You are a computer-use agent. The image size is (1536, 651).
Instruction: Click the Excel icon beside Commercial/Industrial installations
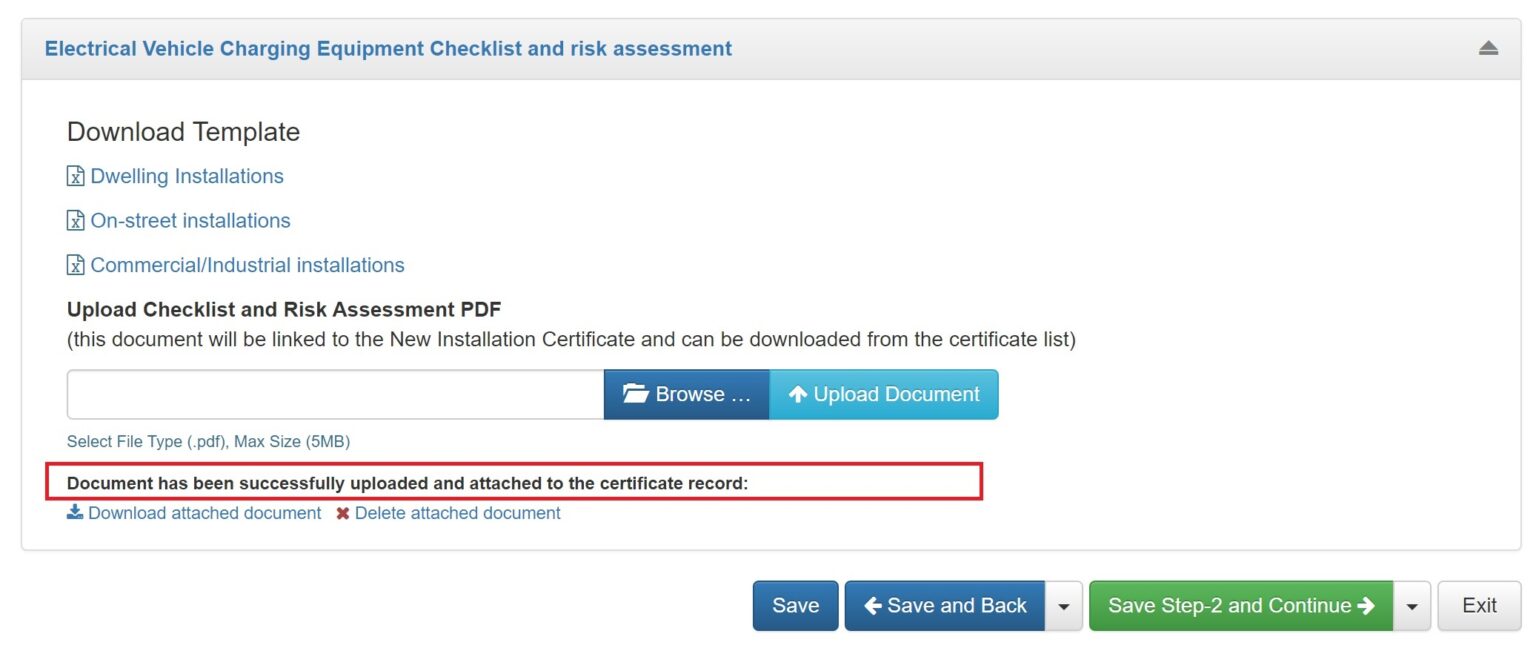75,265
